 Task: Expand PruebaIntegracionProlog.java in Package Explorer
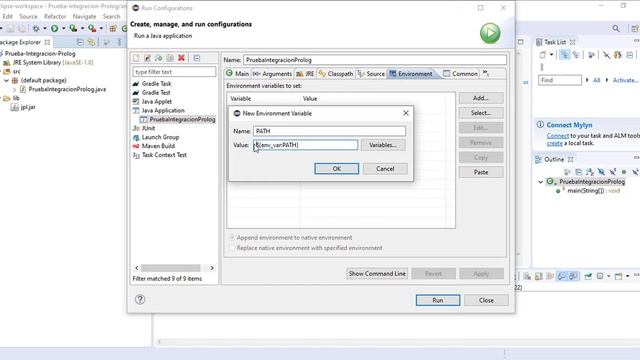(14, 89)
